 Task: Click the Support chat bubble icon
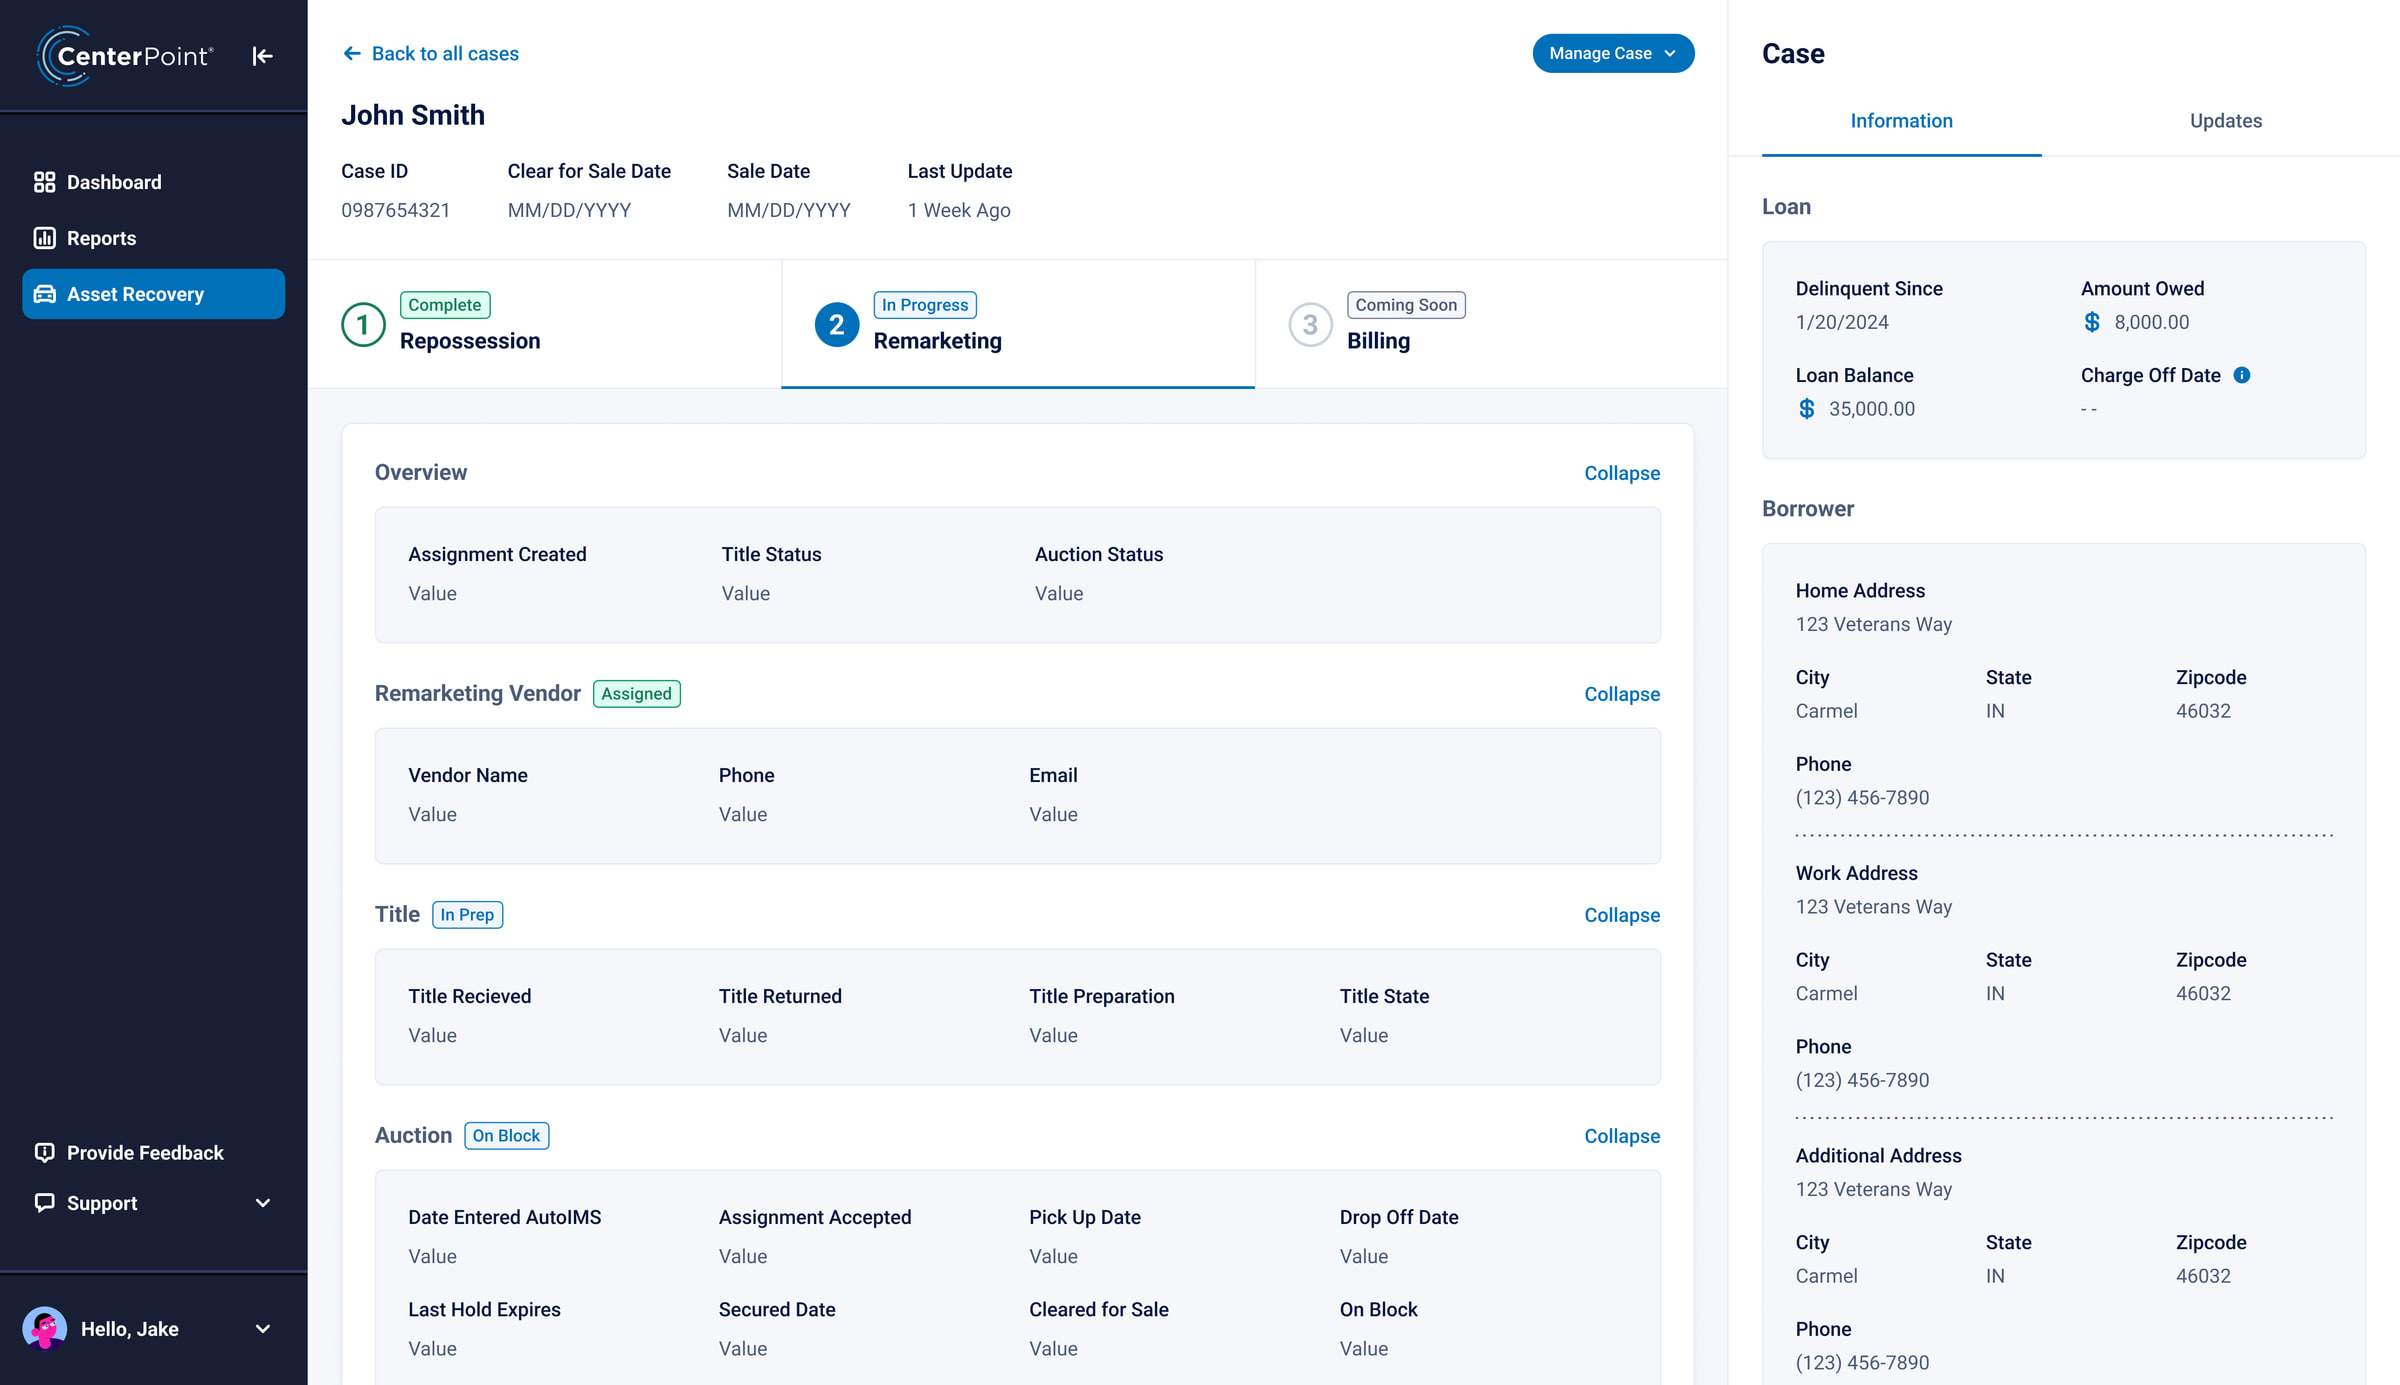[x=44, y=1203]
